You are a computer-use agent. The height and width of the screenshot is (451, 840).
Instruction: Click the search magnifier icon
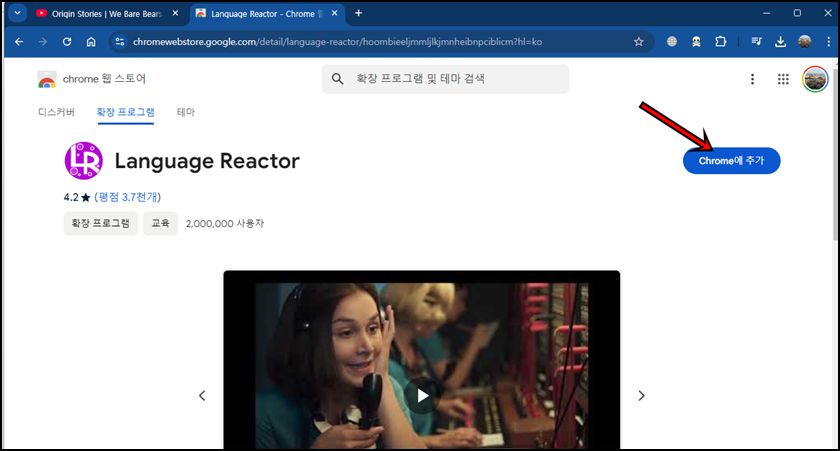click(337, 79)
